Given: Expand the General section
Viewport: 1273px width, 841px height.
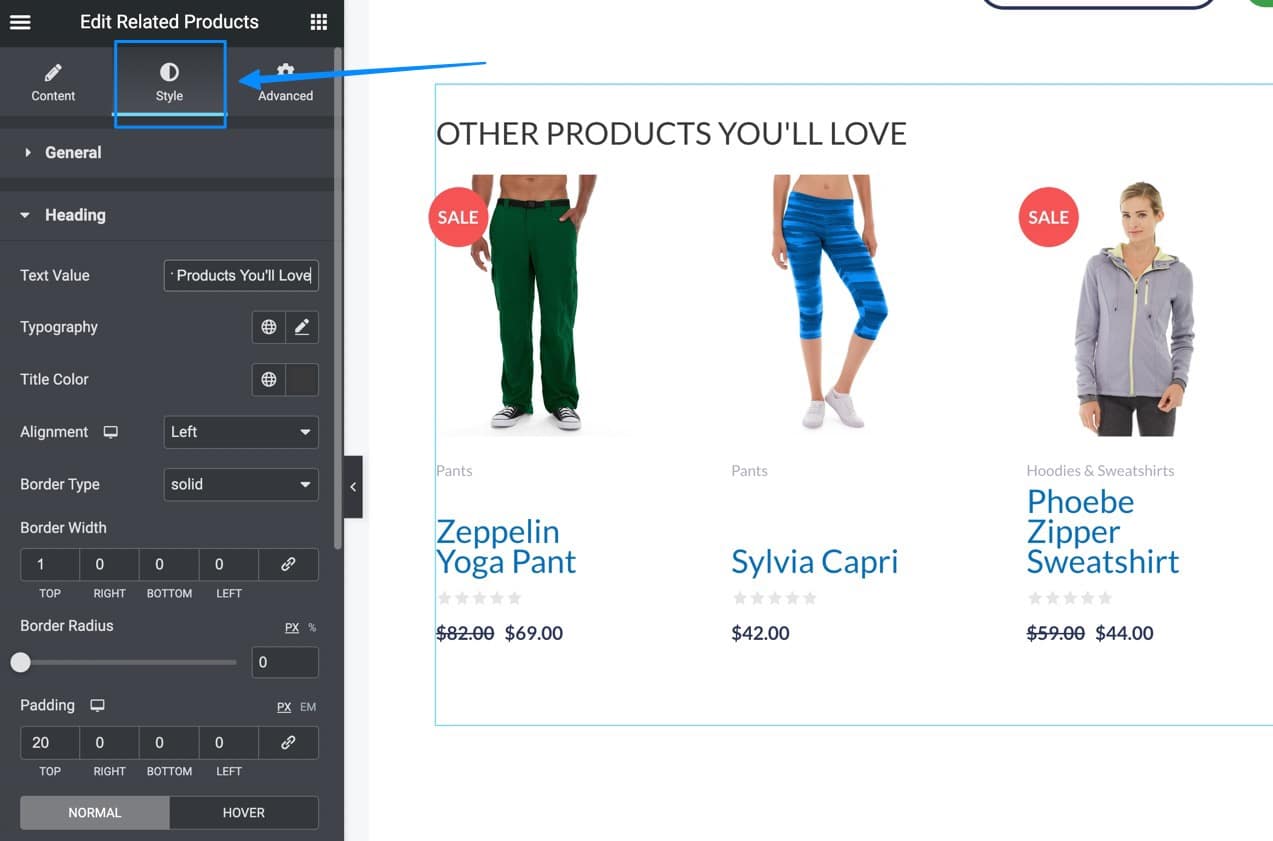Looking at the screenshot, I should pyautogui.click(x=73, y=152).
